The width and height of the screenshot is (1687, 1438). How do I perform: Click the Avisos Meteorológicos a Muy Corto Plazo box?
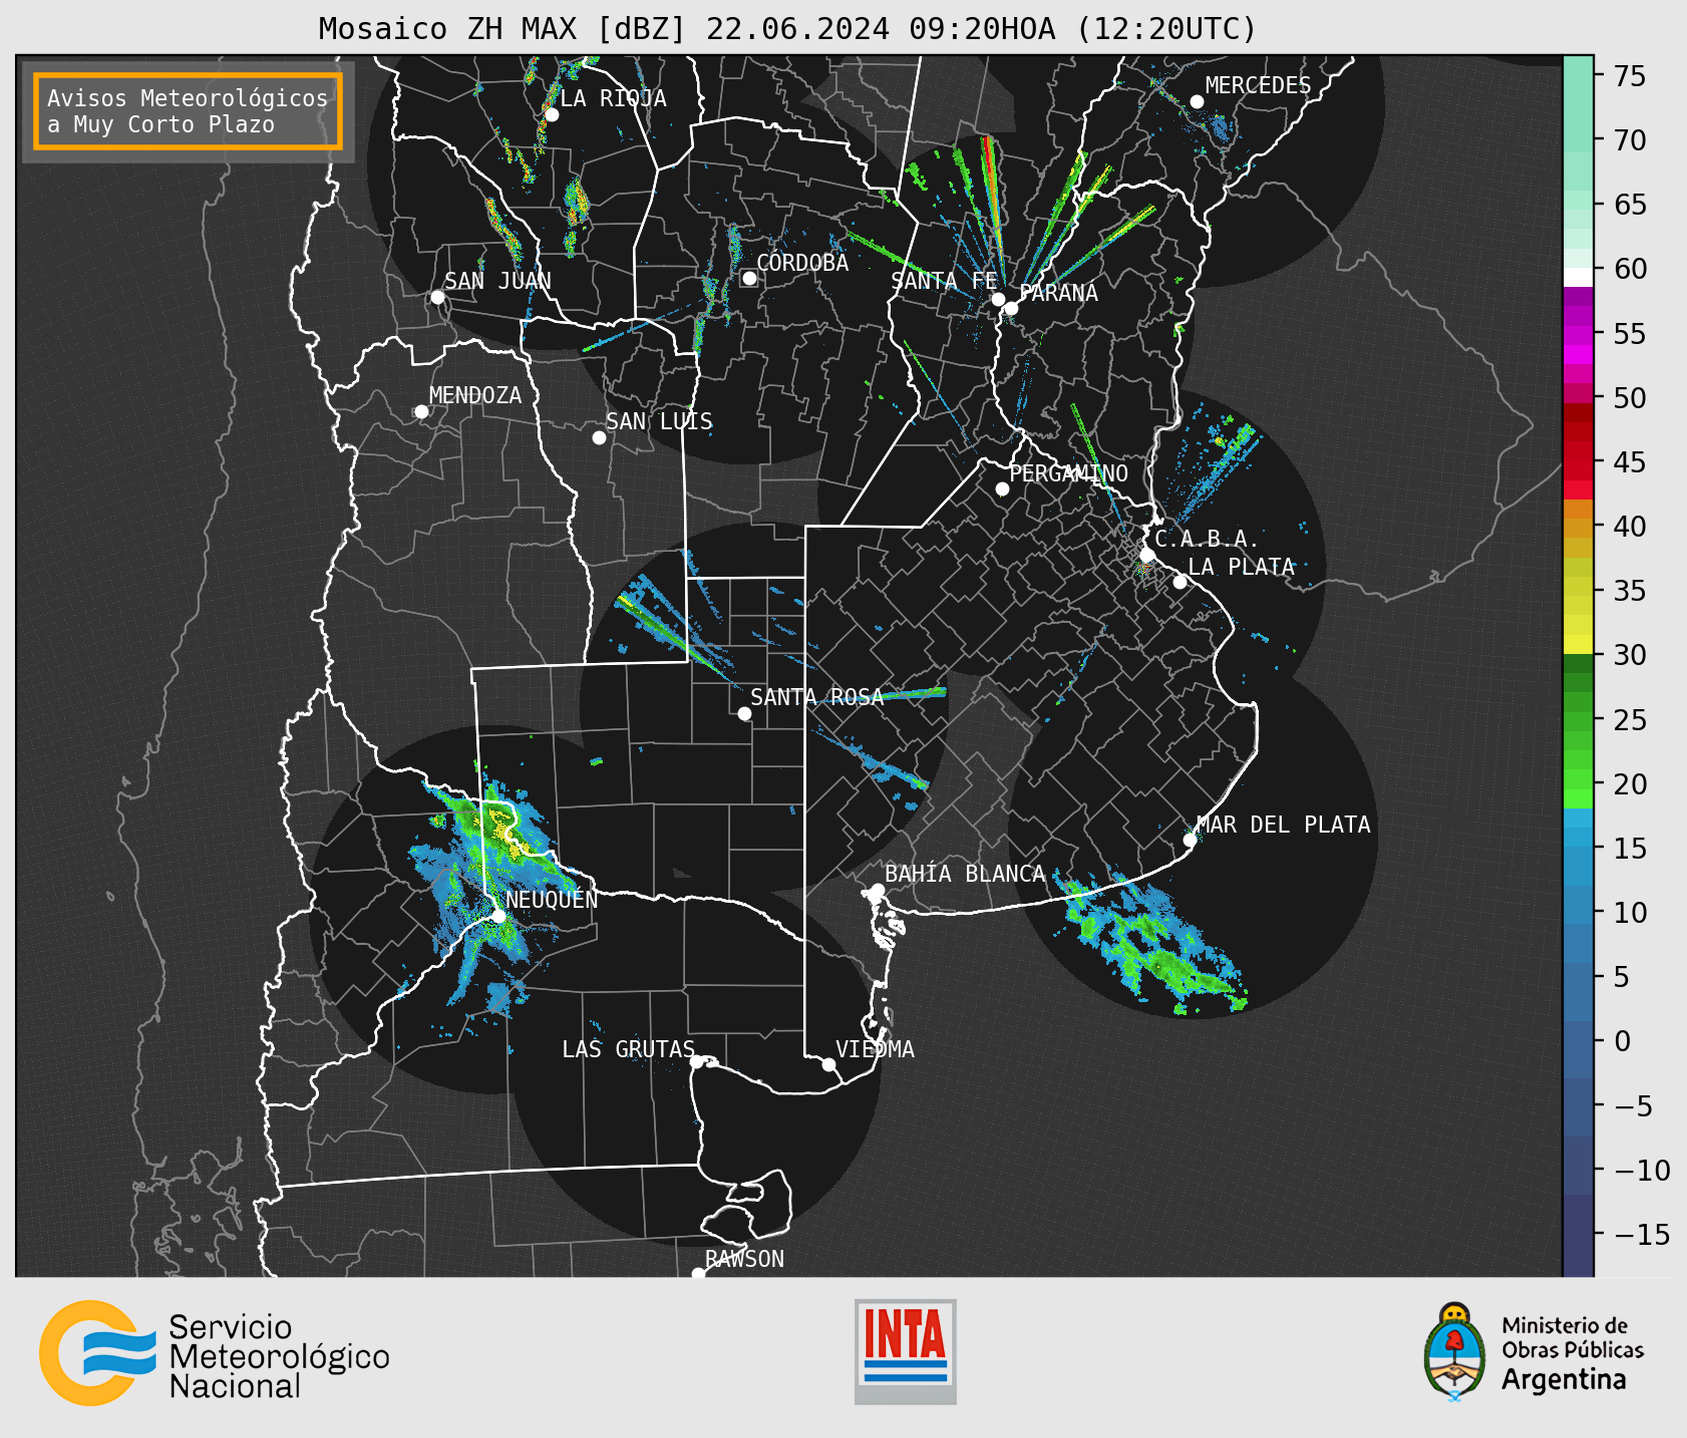[x=188, y=111]
